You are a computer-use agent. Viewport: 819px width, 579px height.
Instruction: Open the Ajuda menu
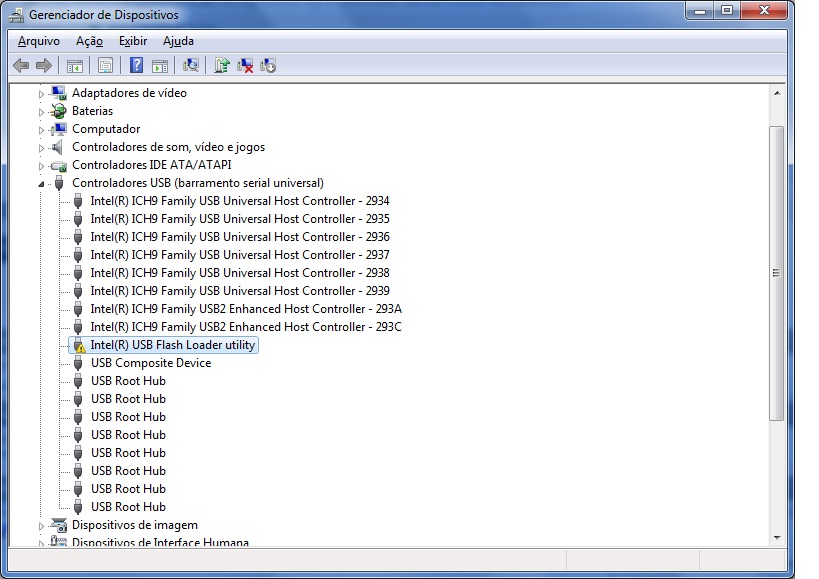coord(178,41)
